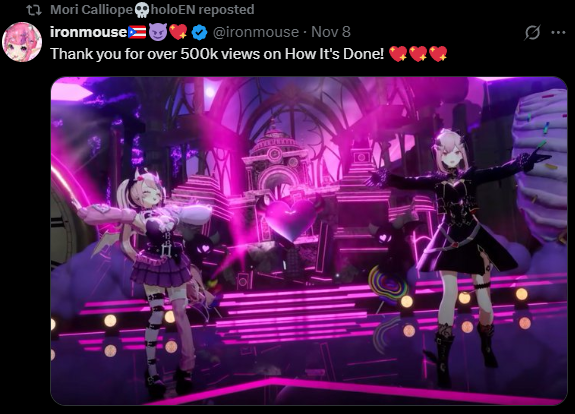The image size is (575, 414).
Task: Open the three-dot more options menu
Action: click(558, 33)
